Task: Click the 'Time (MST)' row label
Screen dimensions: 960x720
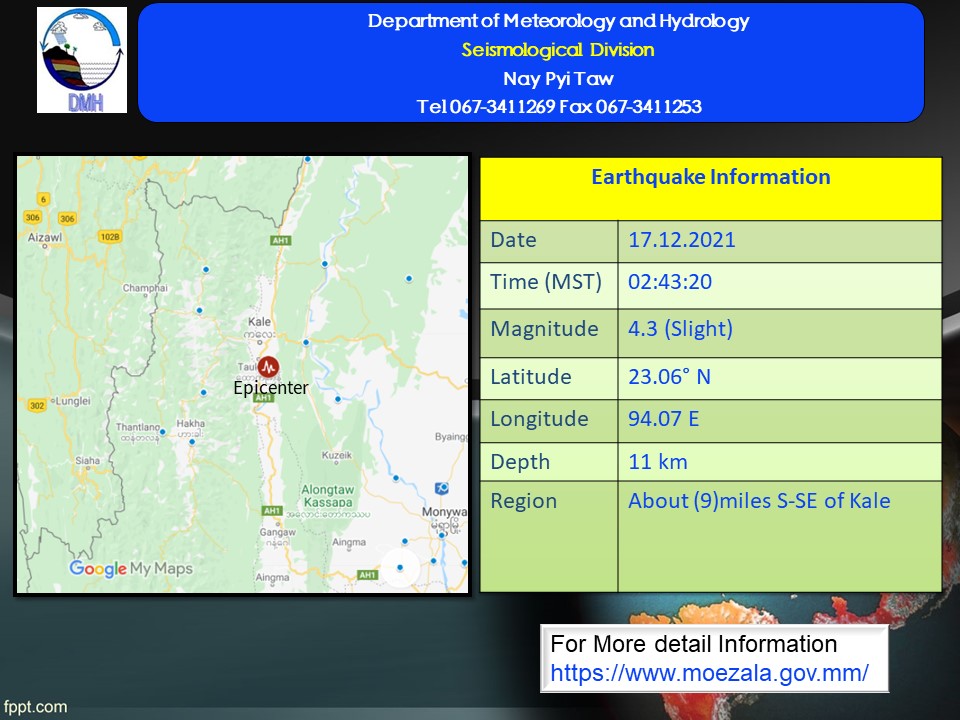Action: (546, 282)
